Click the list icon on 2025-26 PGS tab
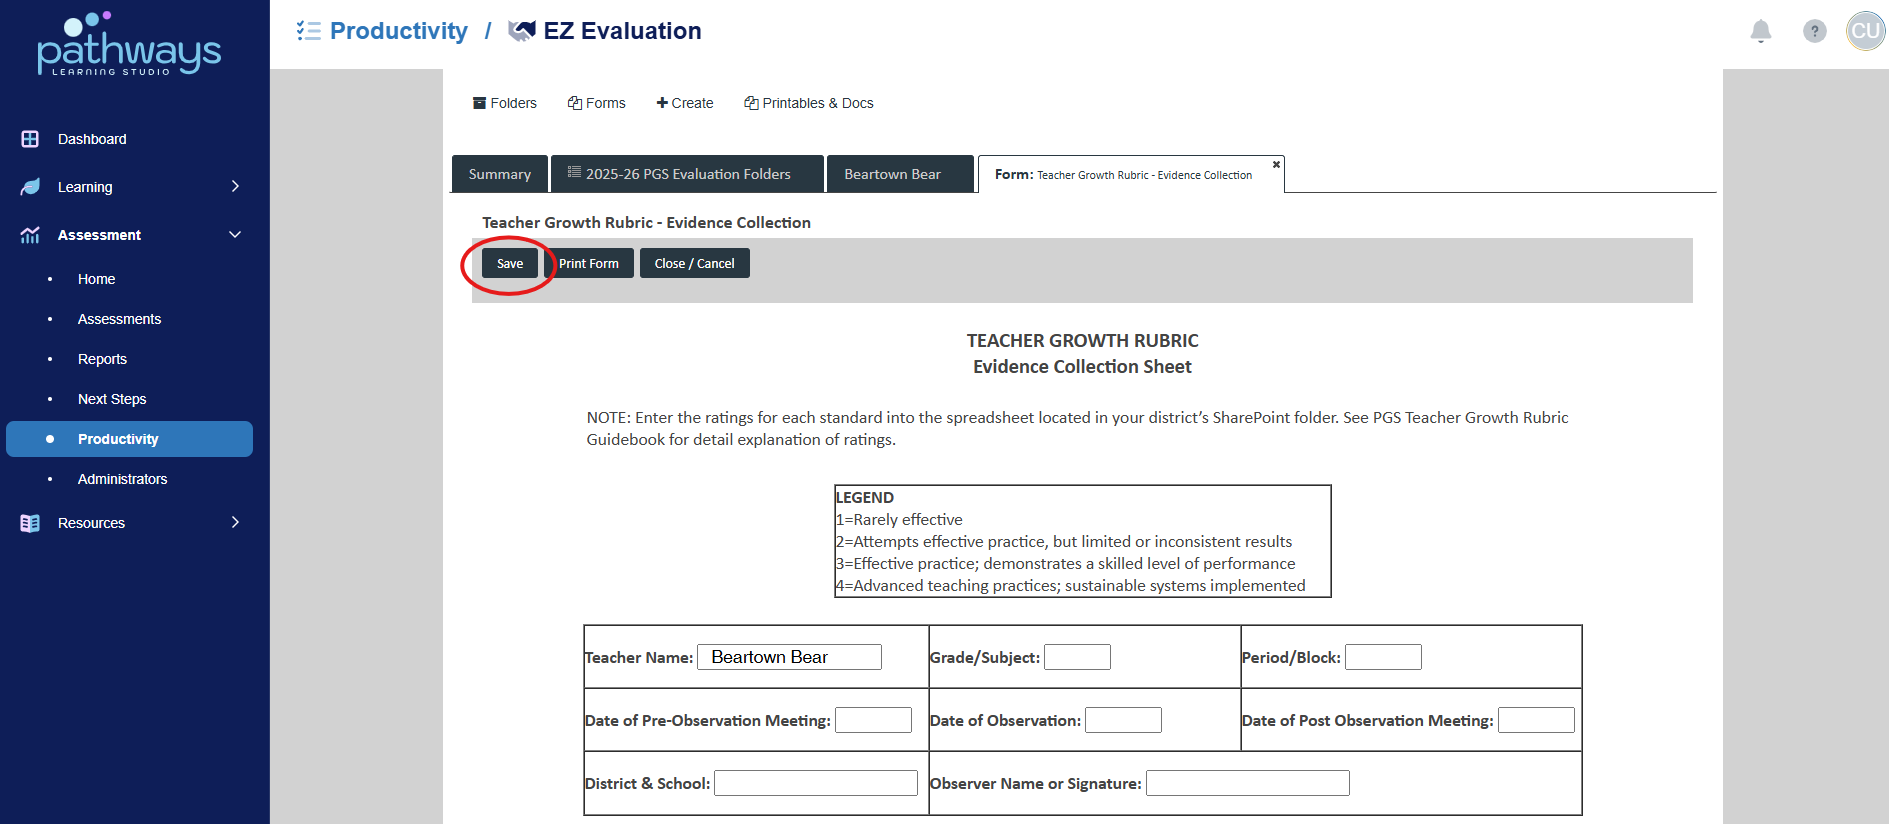Image resolution: width=1889 pixels, height=824 pixels. tap(574, 172)
